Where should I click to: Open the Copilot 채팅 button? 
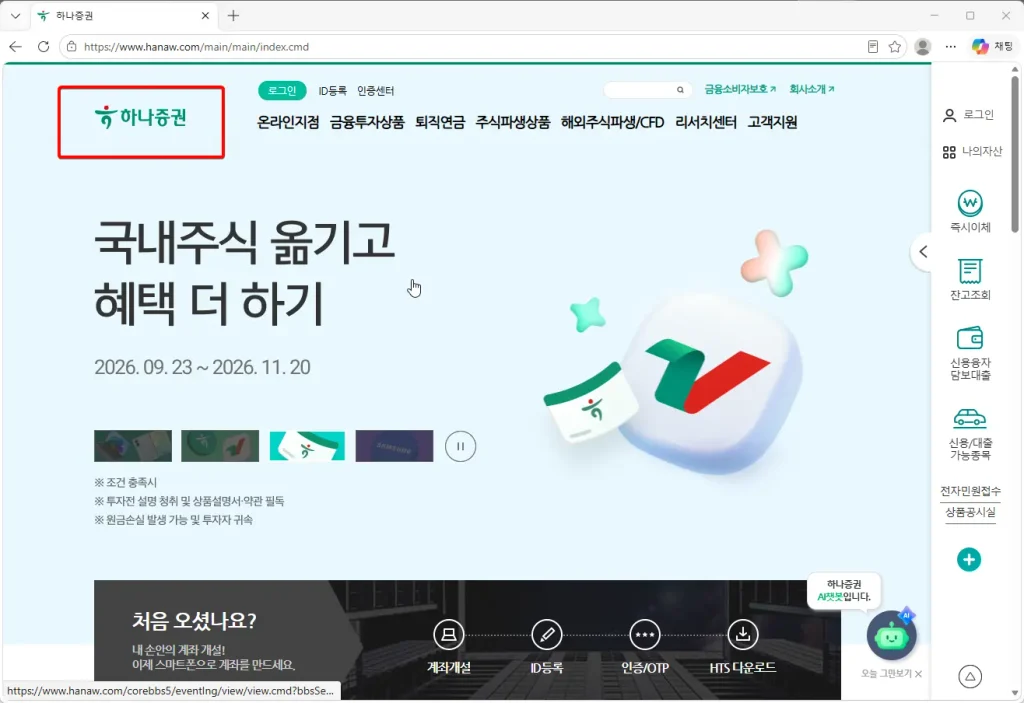pos(992,46)
